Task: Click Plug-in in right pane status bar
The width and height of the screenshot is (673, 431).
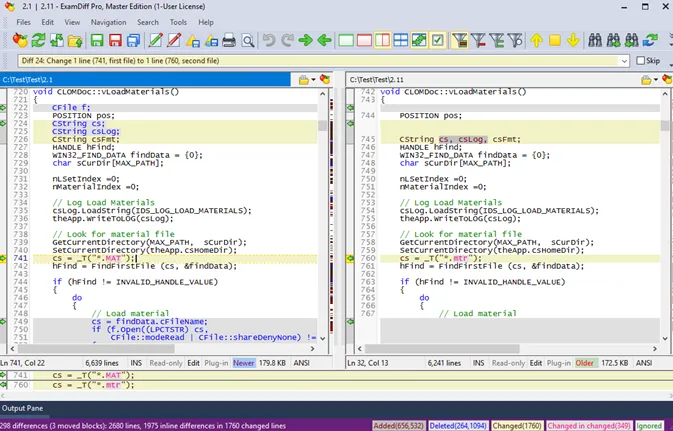Action: (558, 363)
